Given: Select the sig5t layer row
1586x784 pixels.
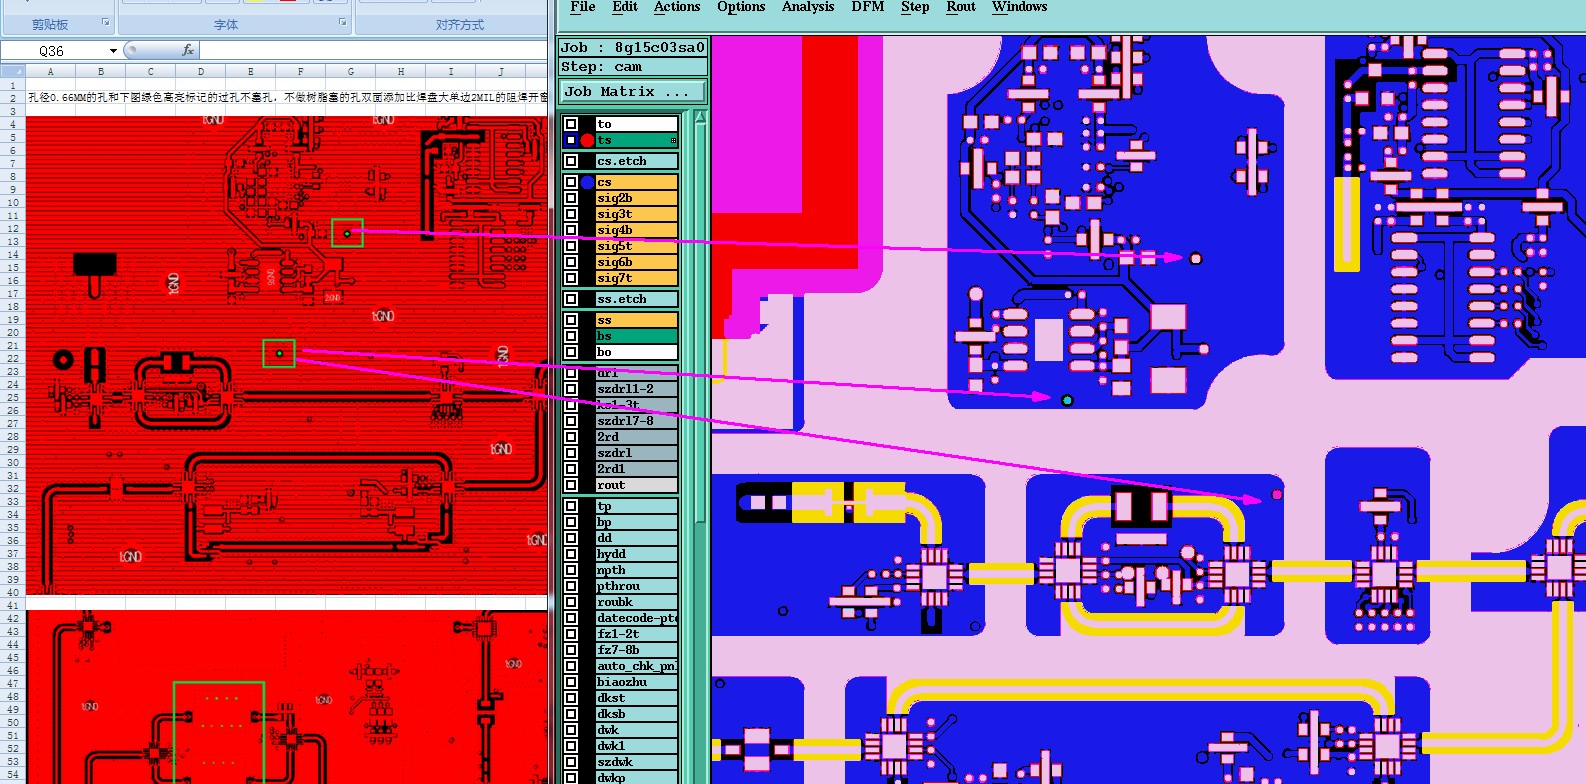Looking at the screenshot, I should 637,246.
